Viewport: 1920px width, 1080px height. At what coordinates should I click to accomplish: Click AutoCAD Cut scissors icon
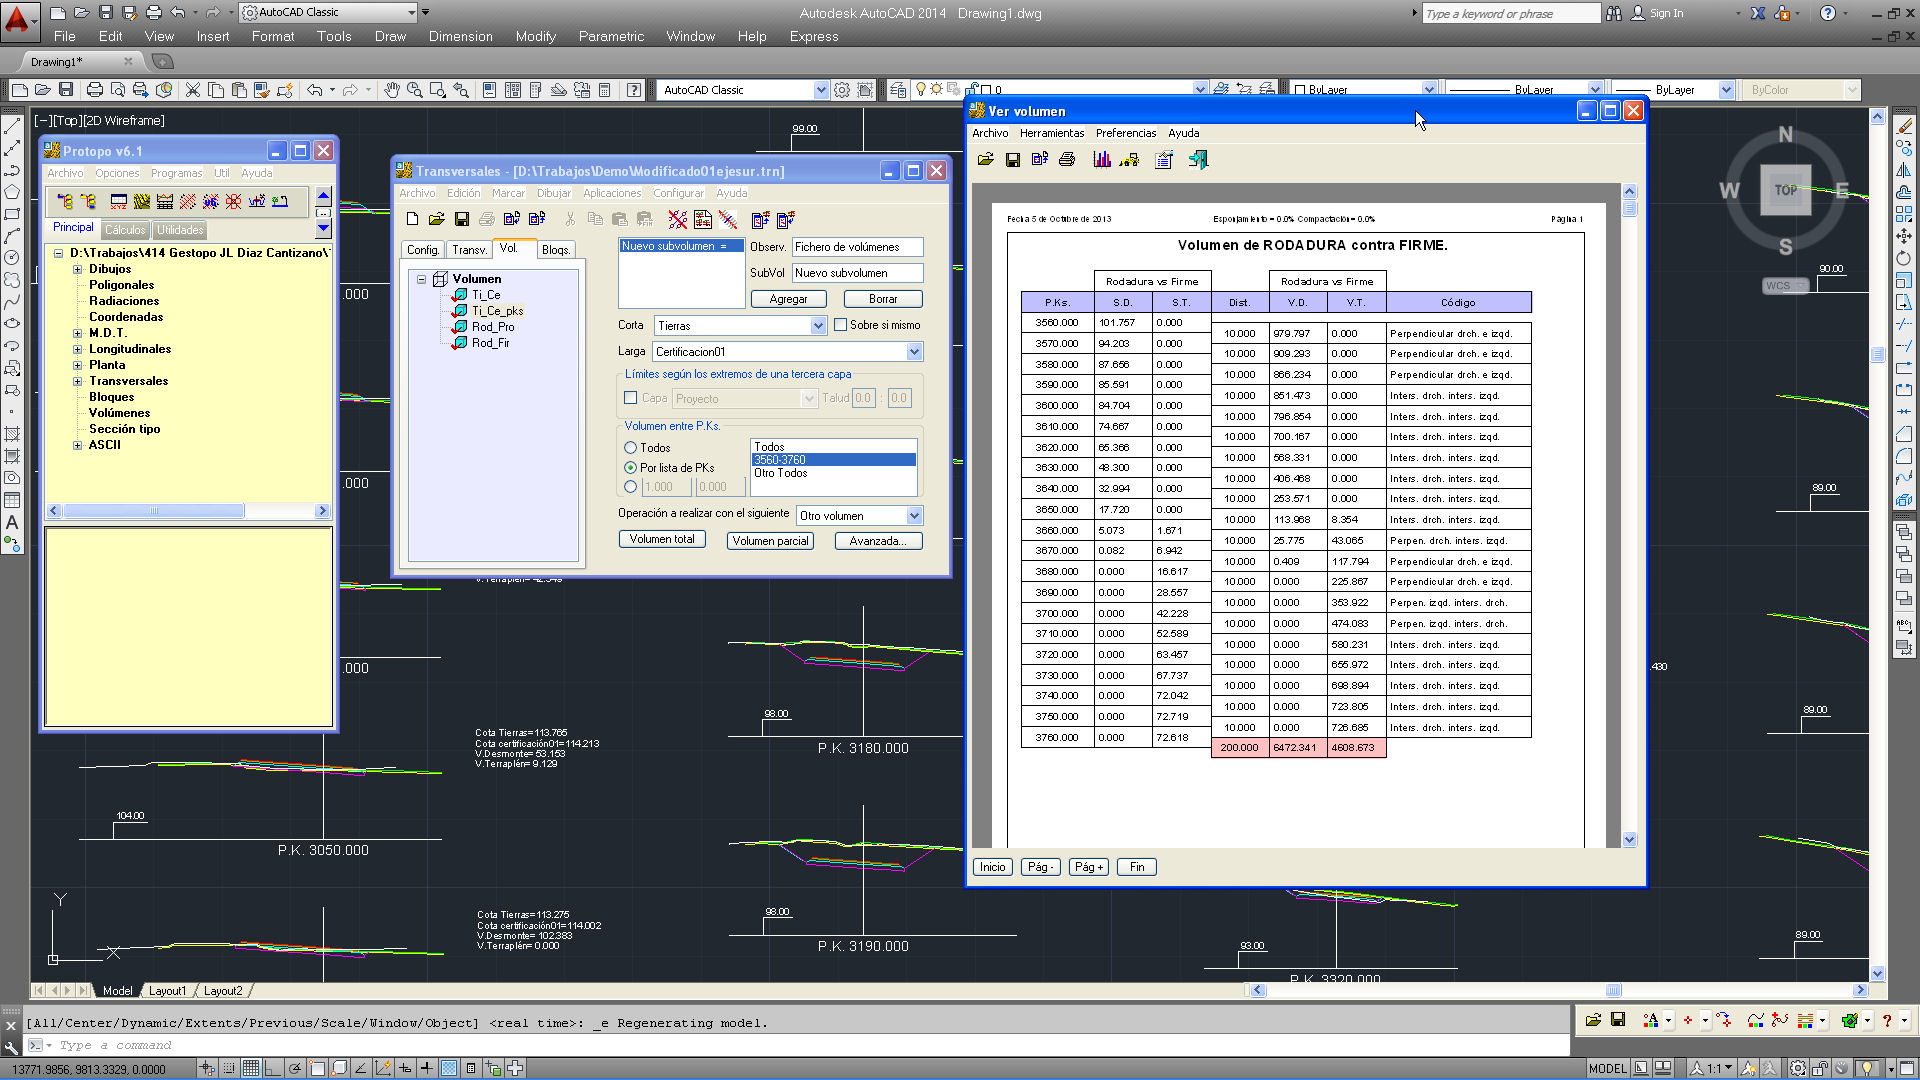193,90
